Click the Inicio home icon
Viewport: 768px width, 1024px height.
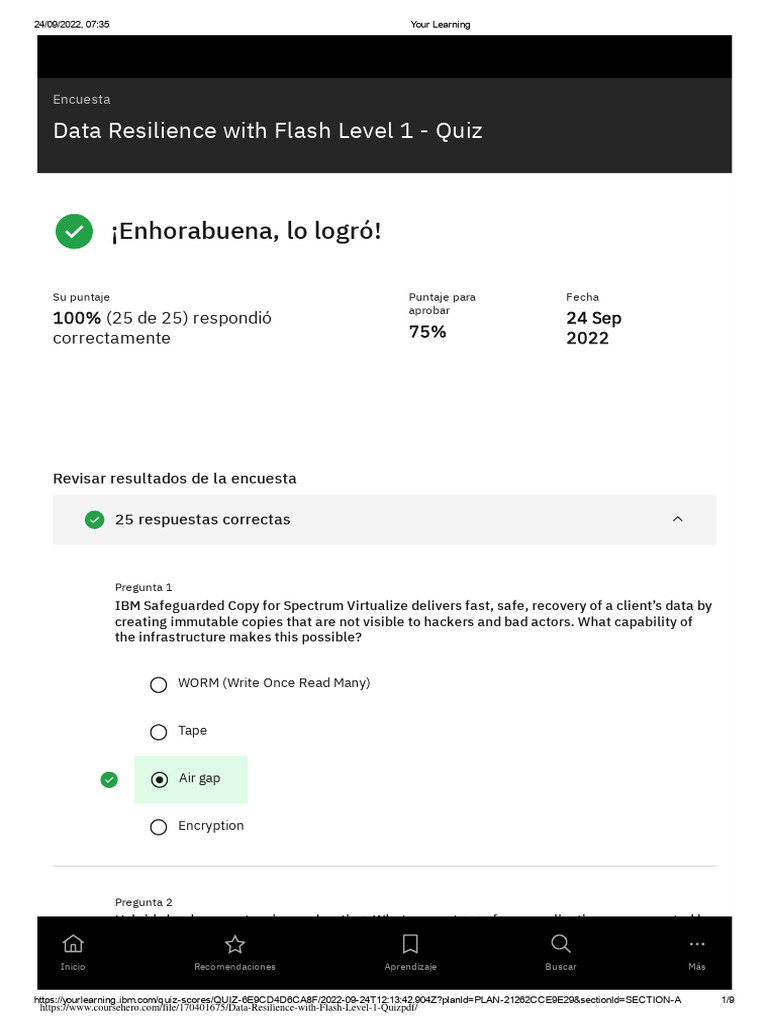click(72, 944)
